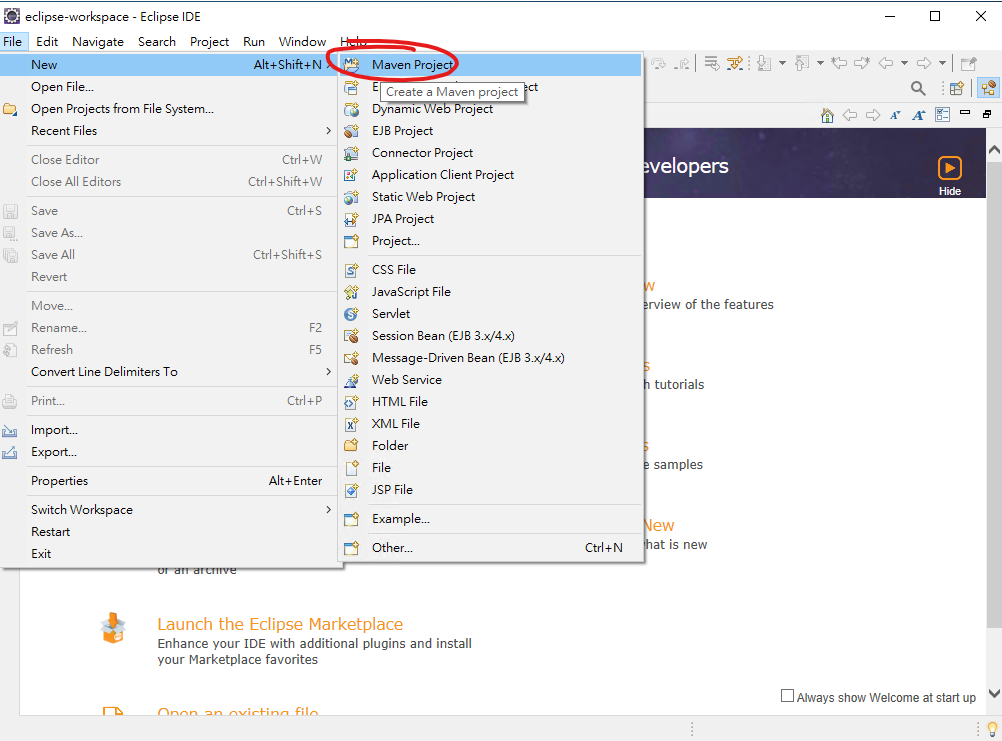The height and width of the screenshot is (741, 1002).
Task: Click the Pin Editor toolbar icon
Action: click(x=969, y=63)
